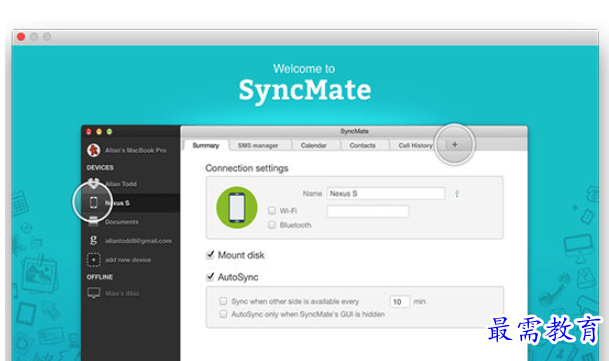Click the Nexus S phone icon in sidebar

pos(93,202)
